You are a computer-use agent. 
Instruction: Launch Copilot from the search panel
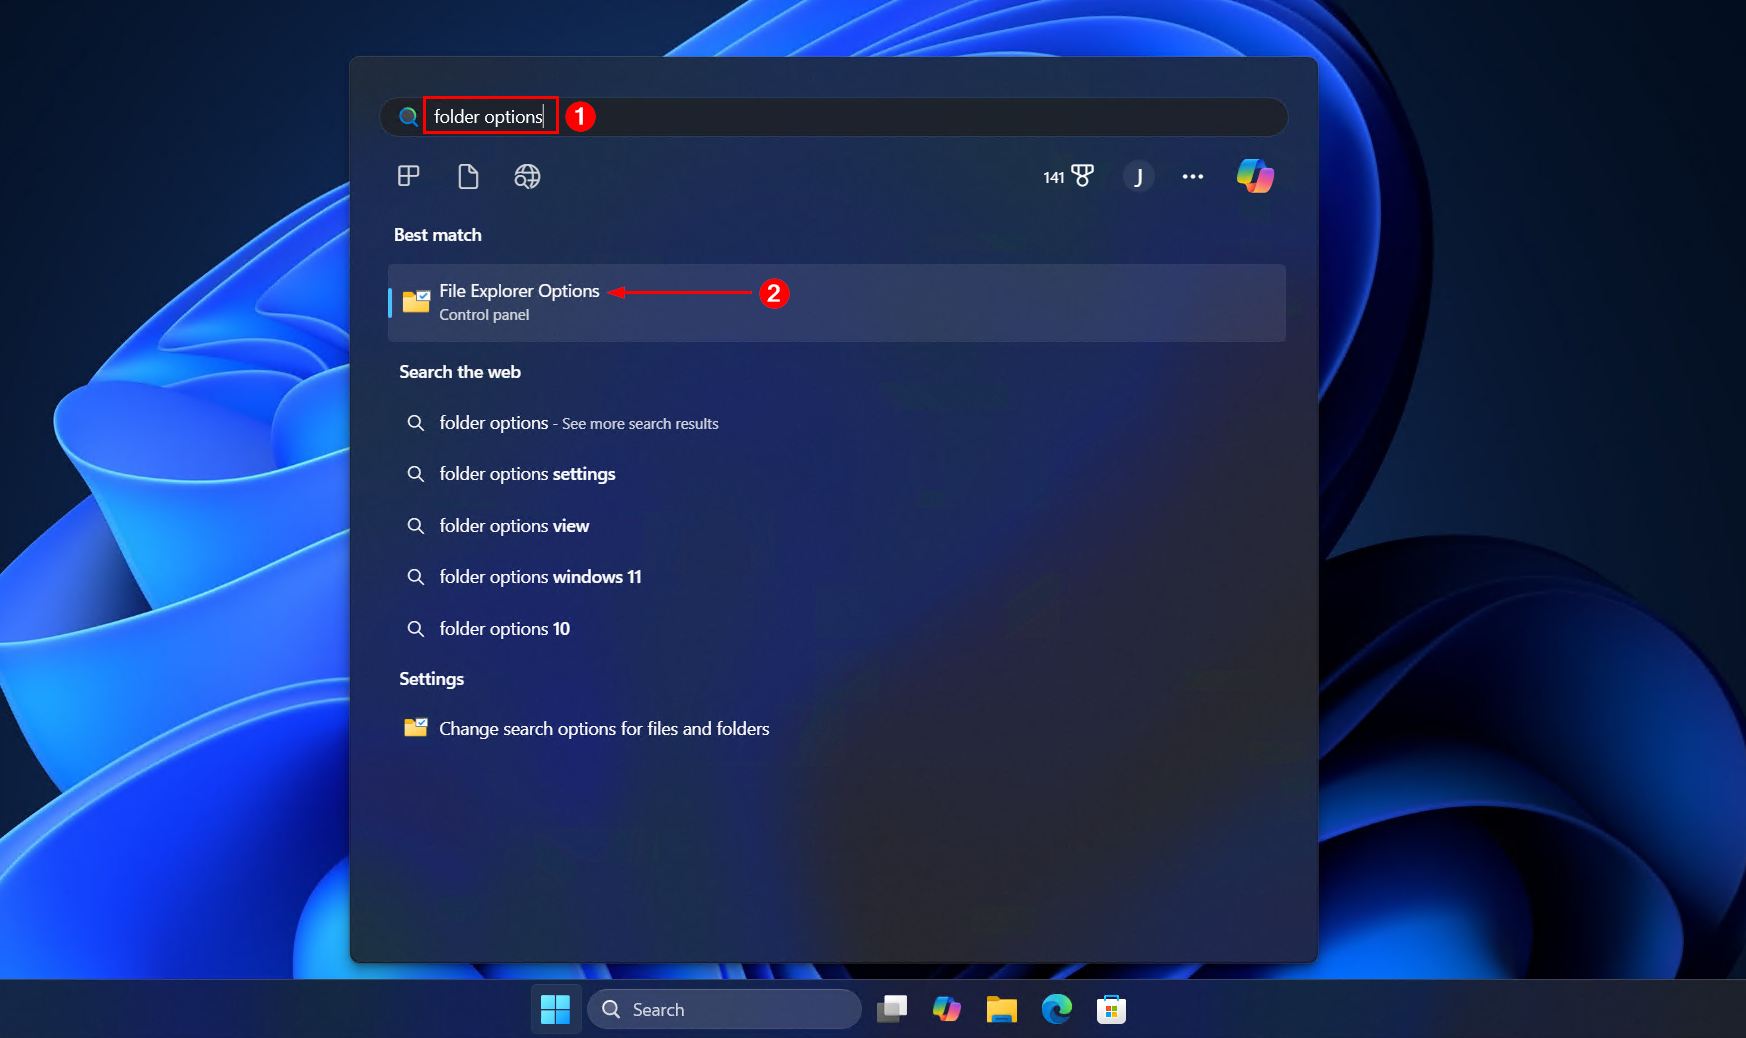pyautogui.click(x=1256, y=176)
